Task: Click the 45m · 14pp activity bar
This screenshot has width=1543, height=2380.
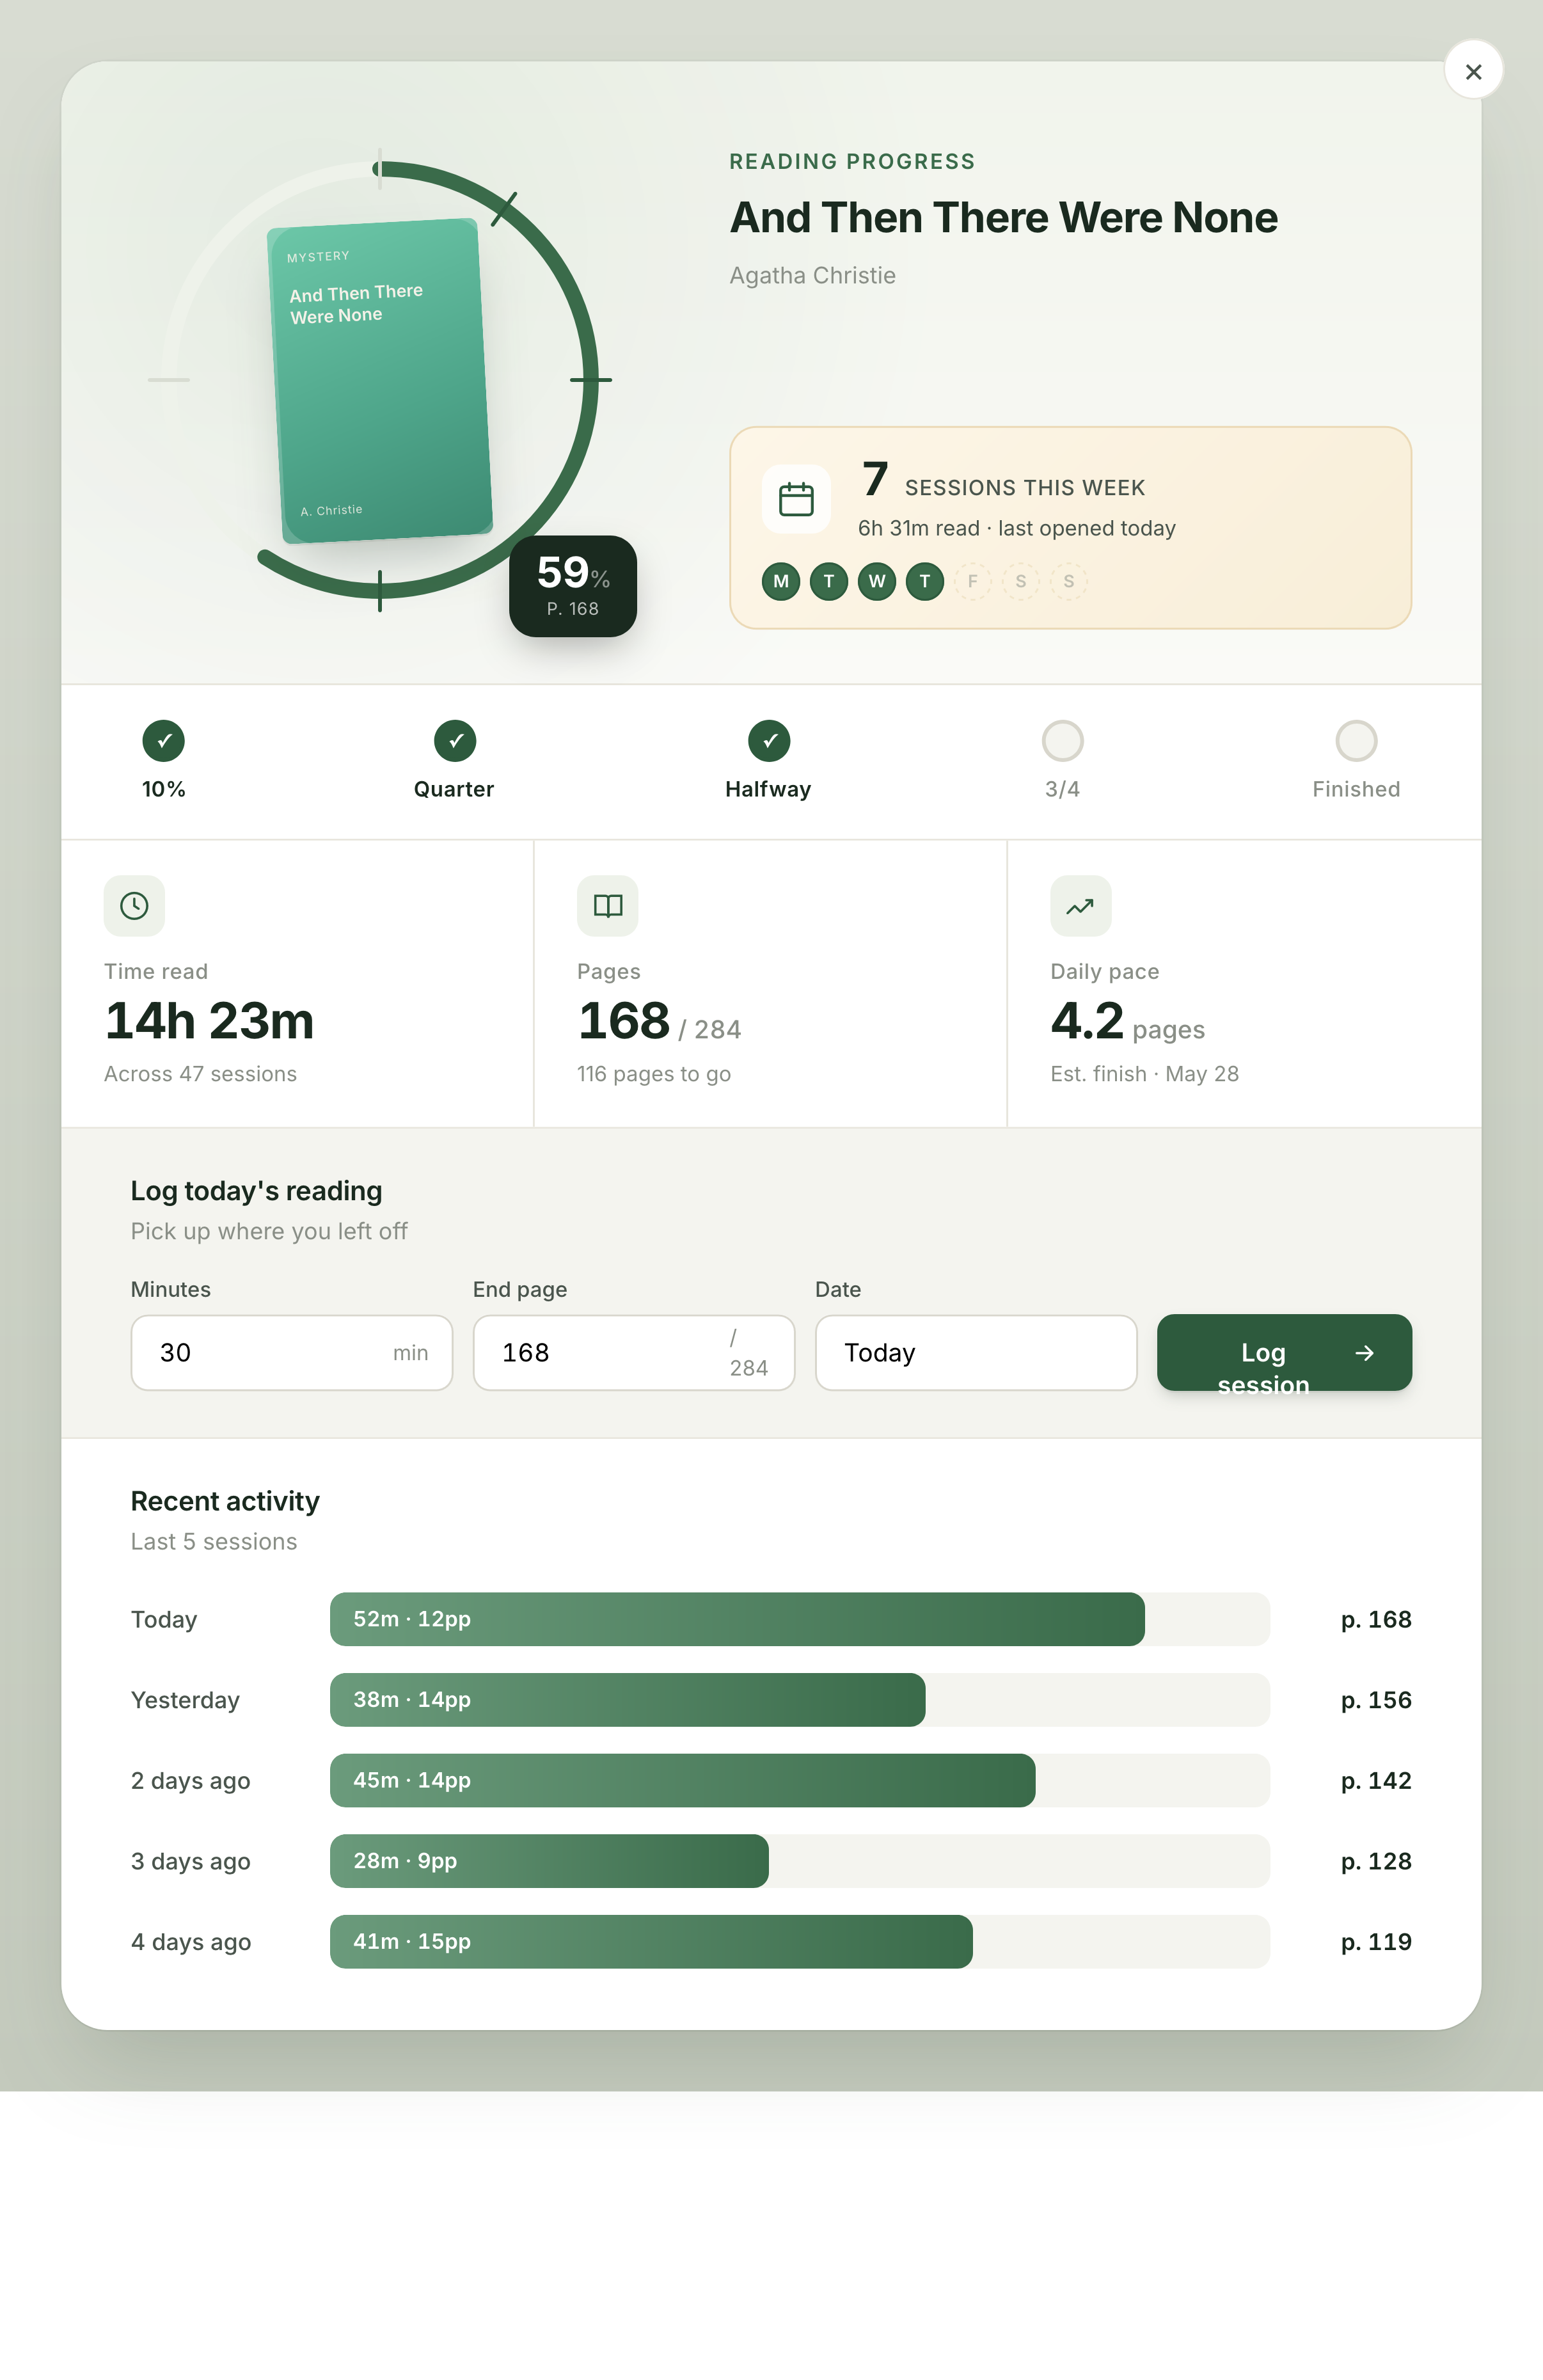Action: [x=682, y=1781]
